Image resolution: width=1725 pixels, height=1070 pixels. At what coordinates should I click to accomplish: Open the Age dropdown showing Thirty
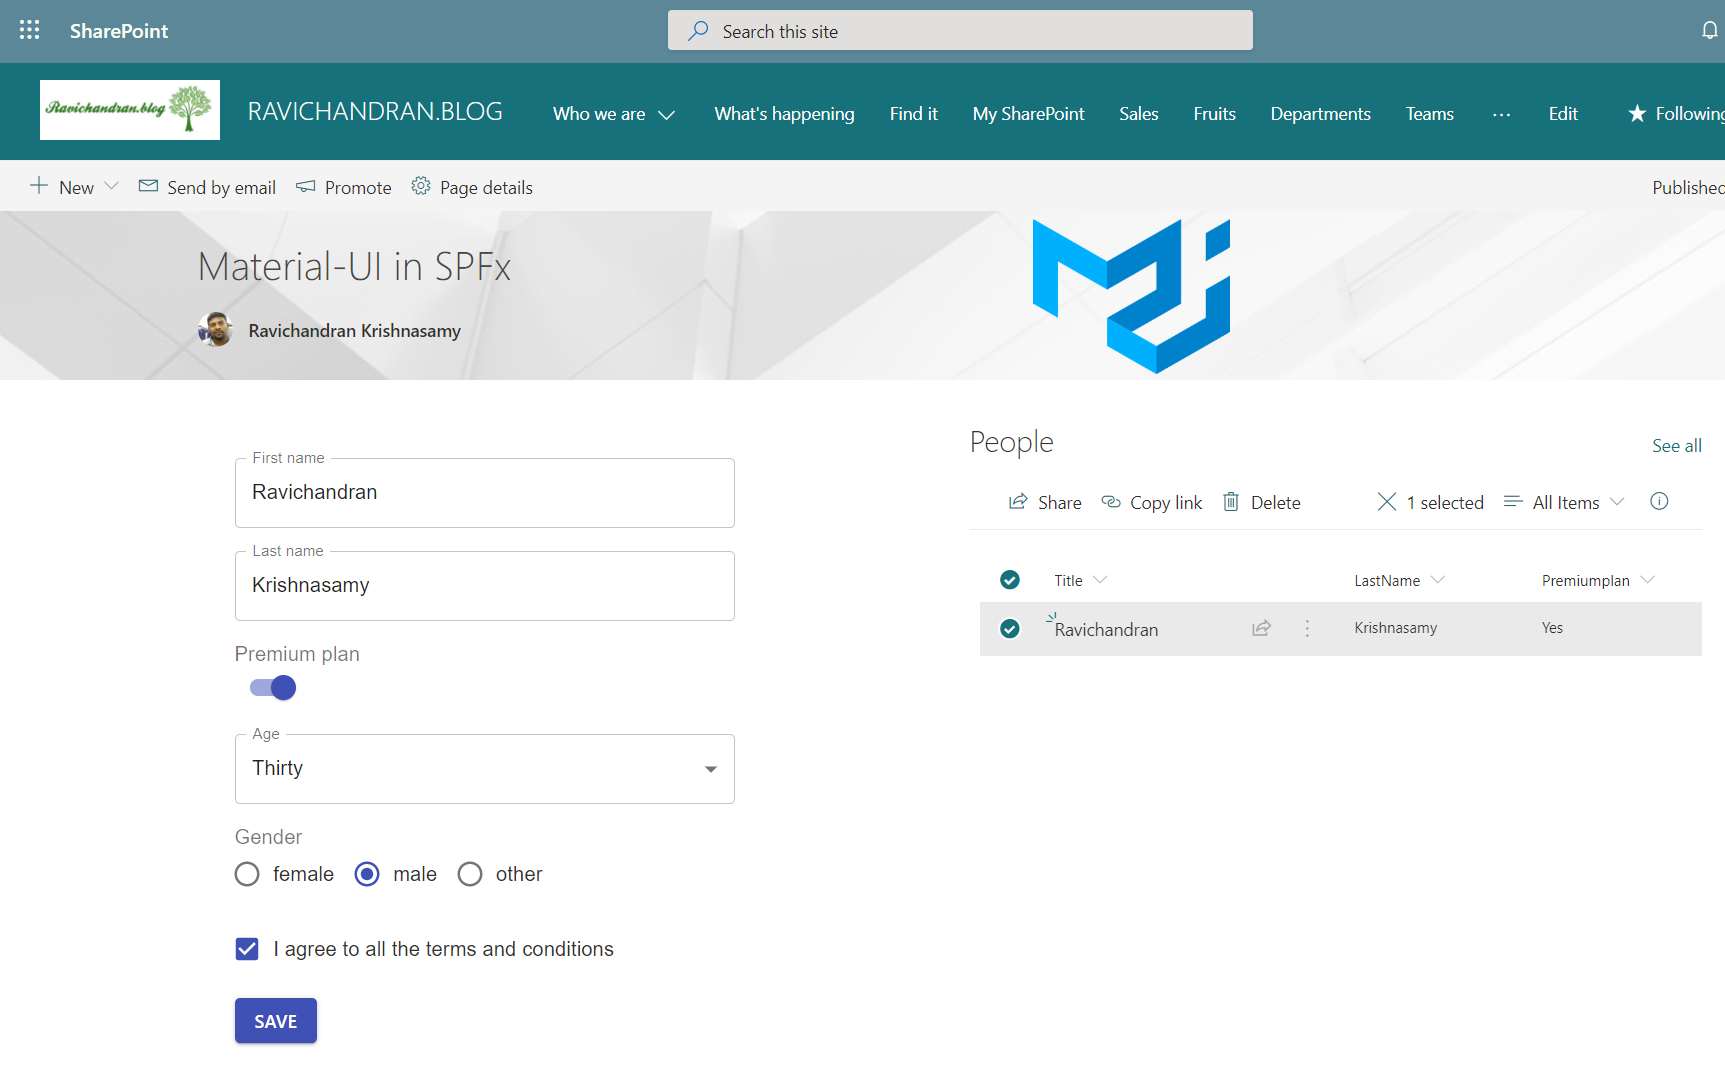[484, 769]
